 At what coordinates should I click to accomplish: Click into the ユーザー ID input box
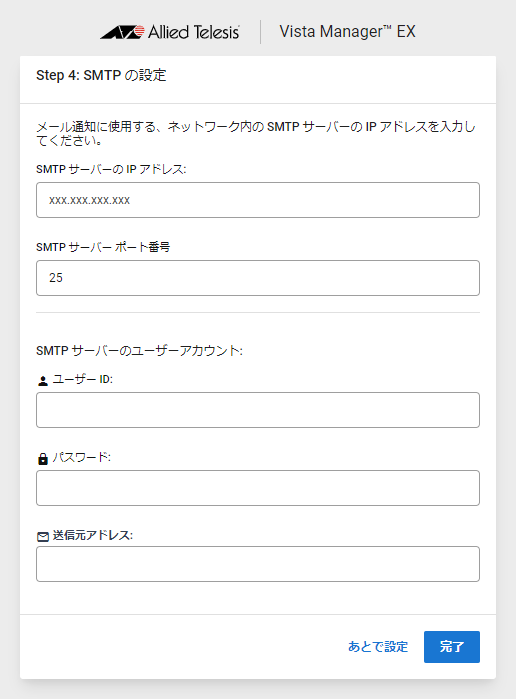pos(258,410)
